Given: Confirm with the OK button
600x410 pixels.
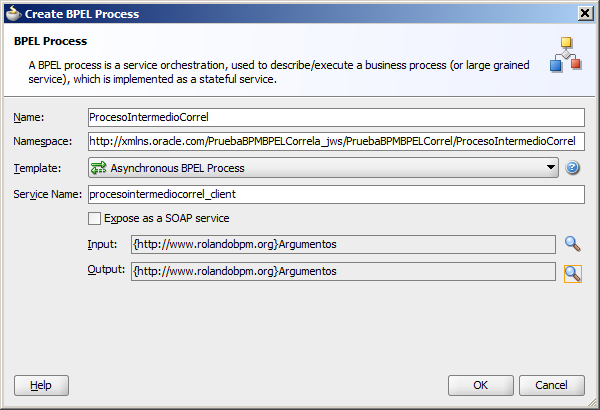Looking at the screenshot, I should click(481, 385).
